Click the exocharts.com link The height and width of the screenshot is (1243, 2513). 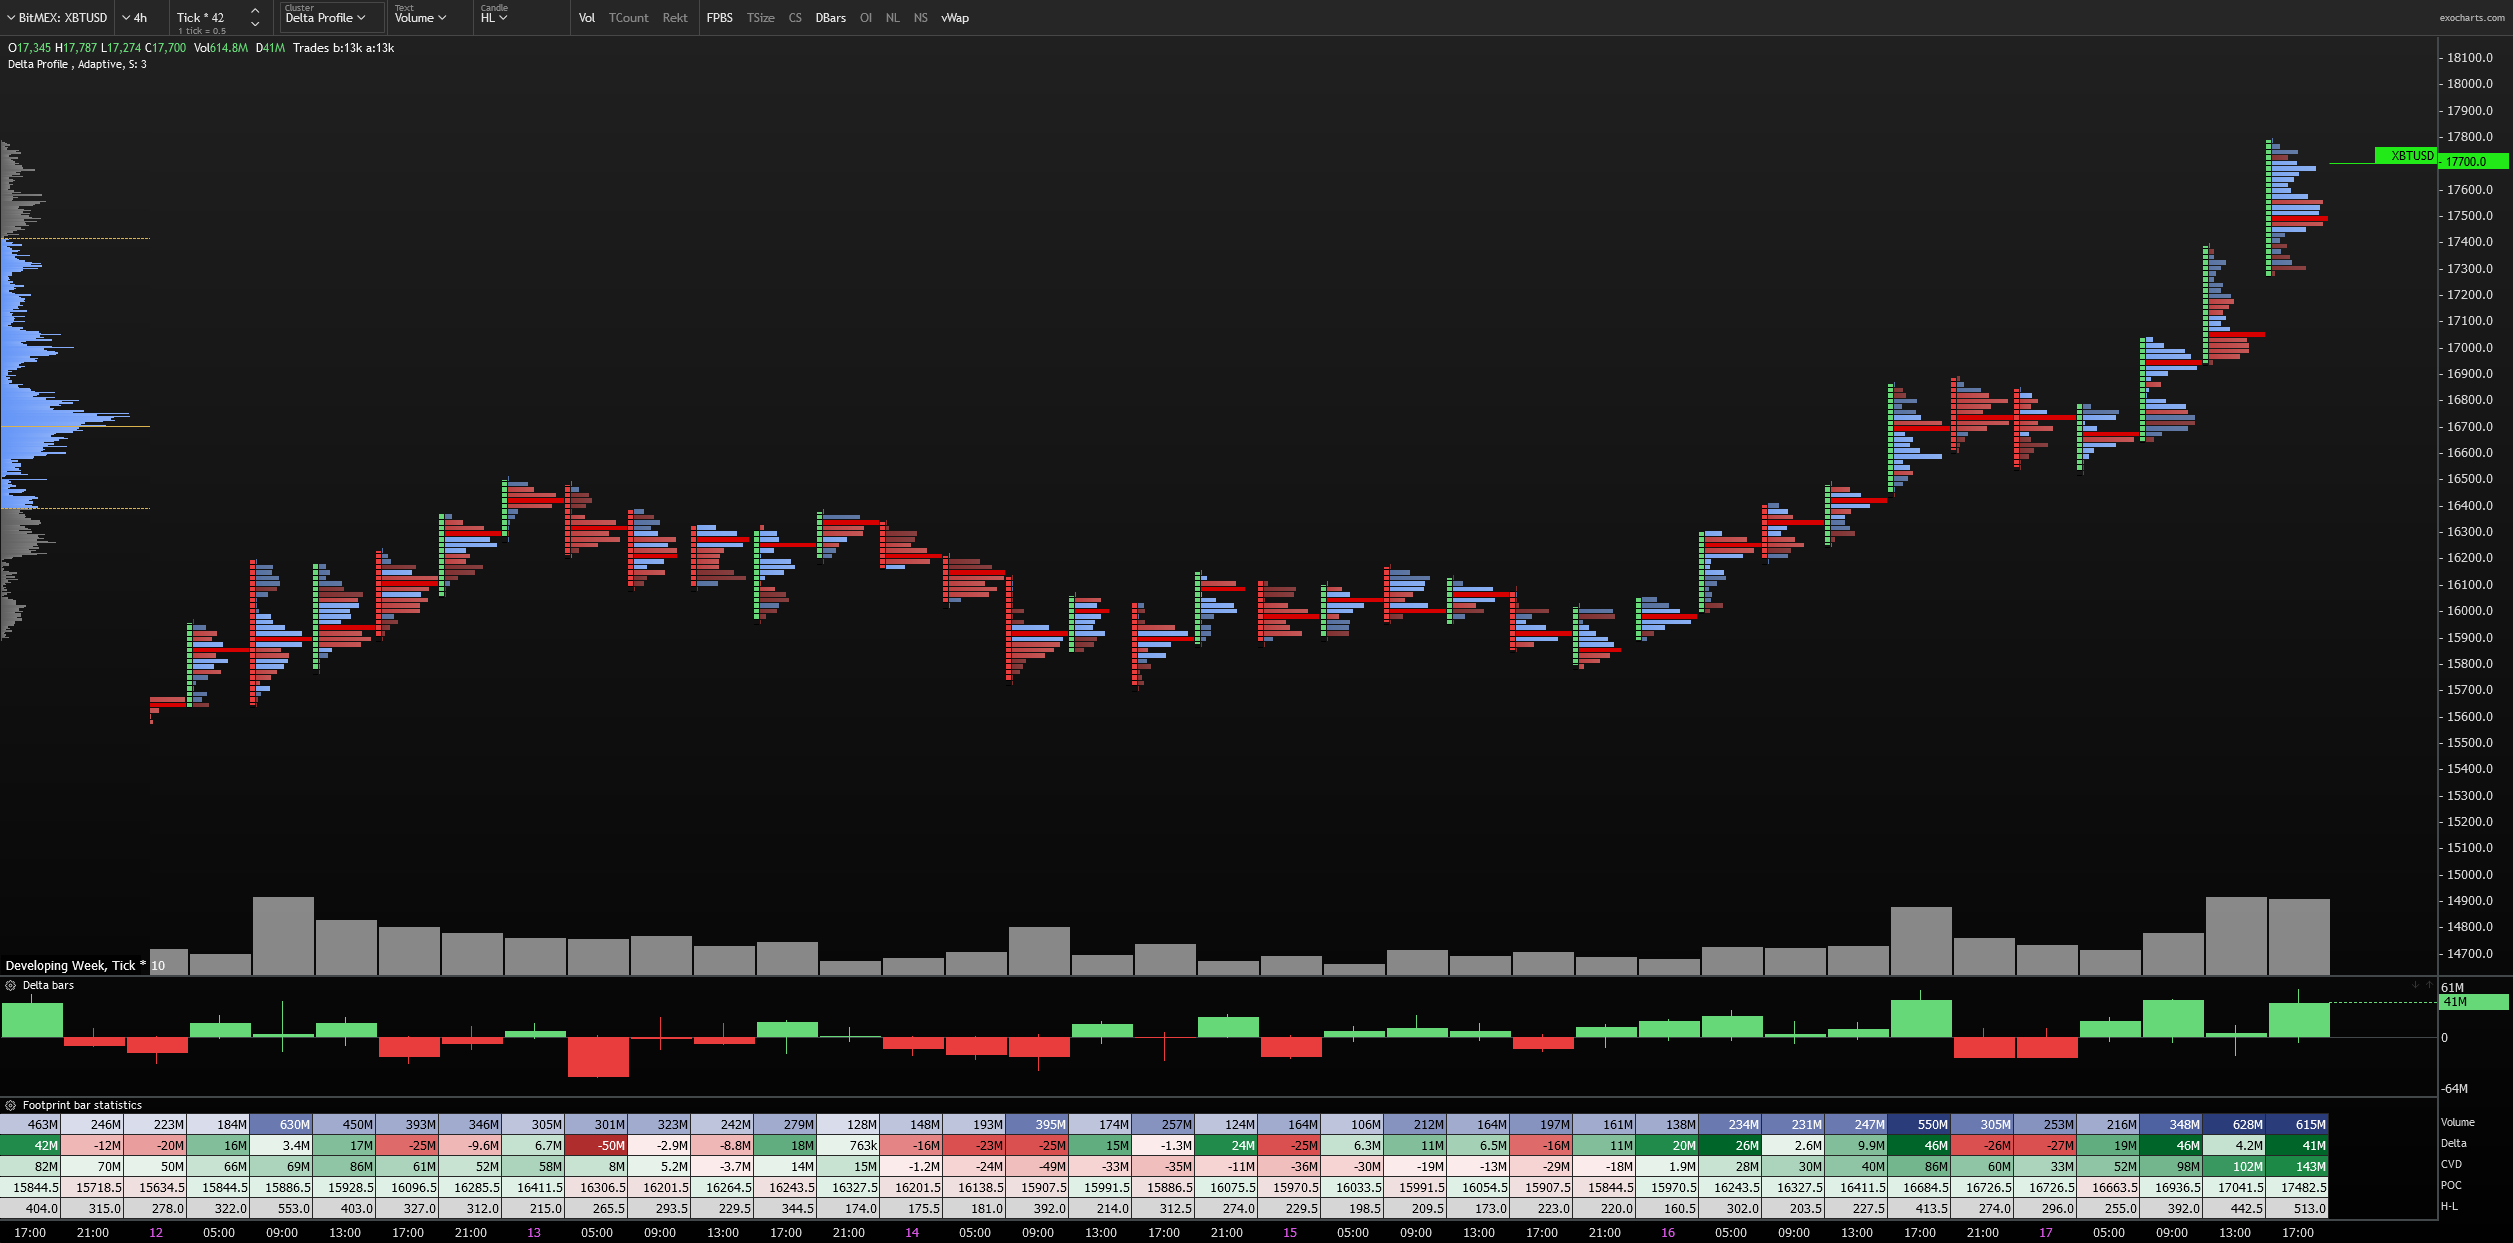[x=2475, y=17]
